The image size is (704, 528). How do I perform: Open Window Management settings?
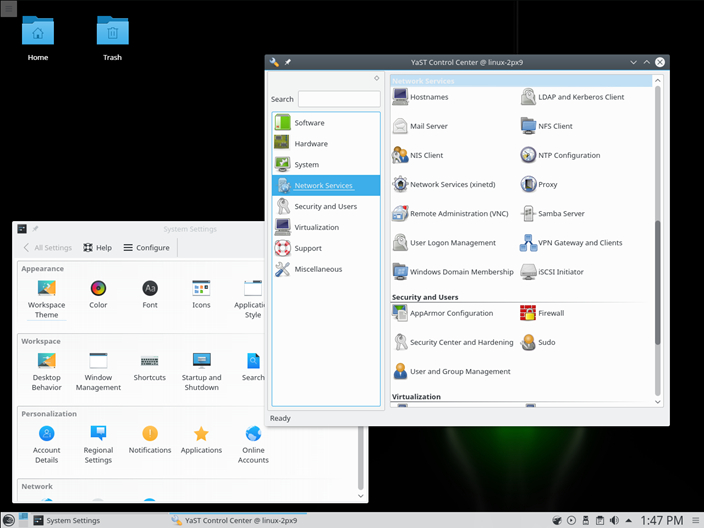click(x=98, y=372)
